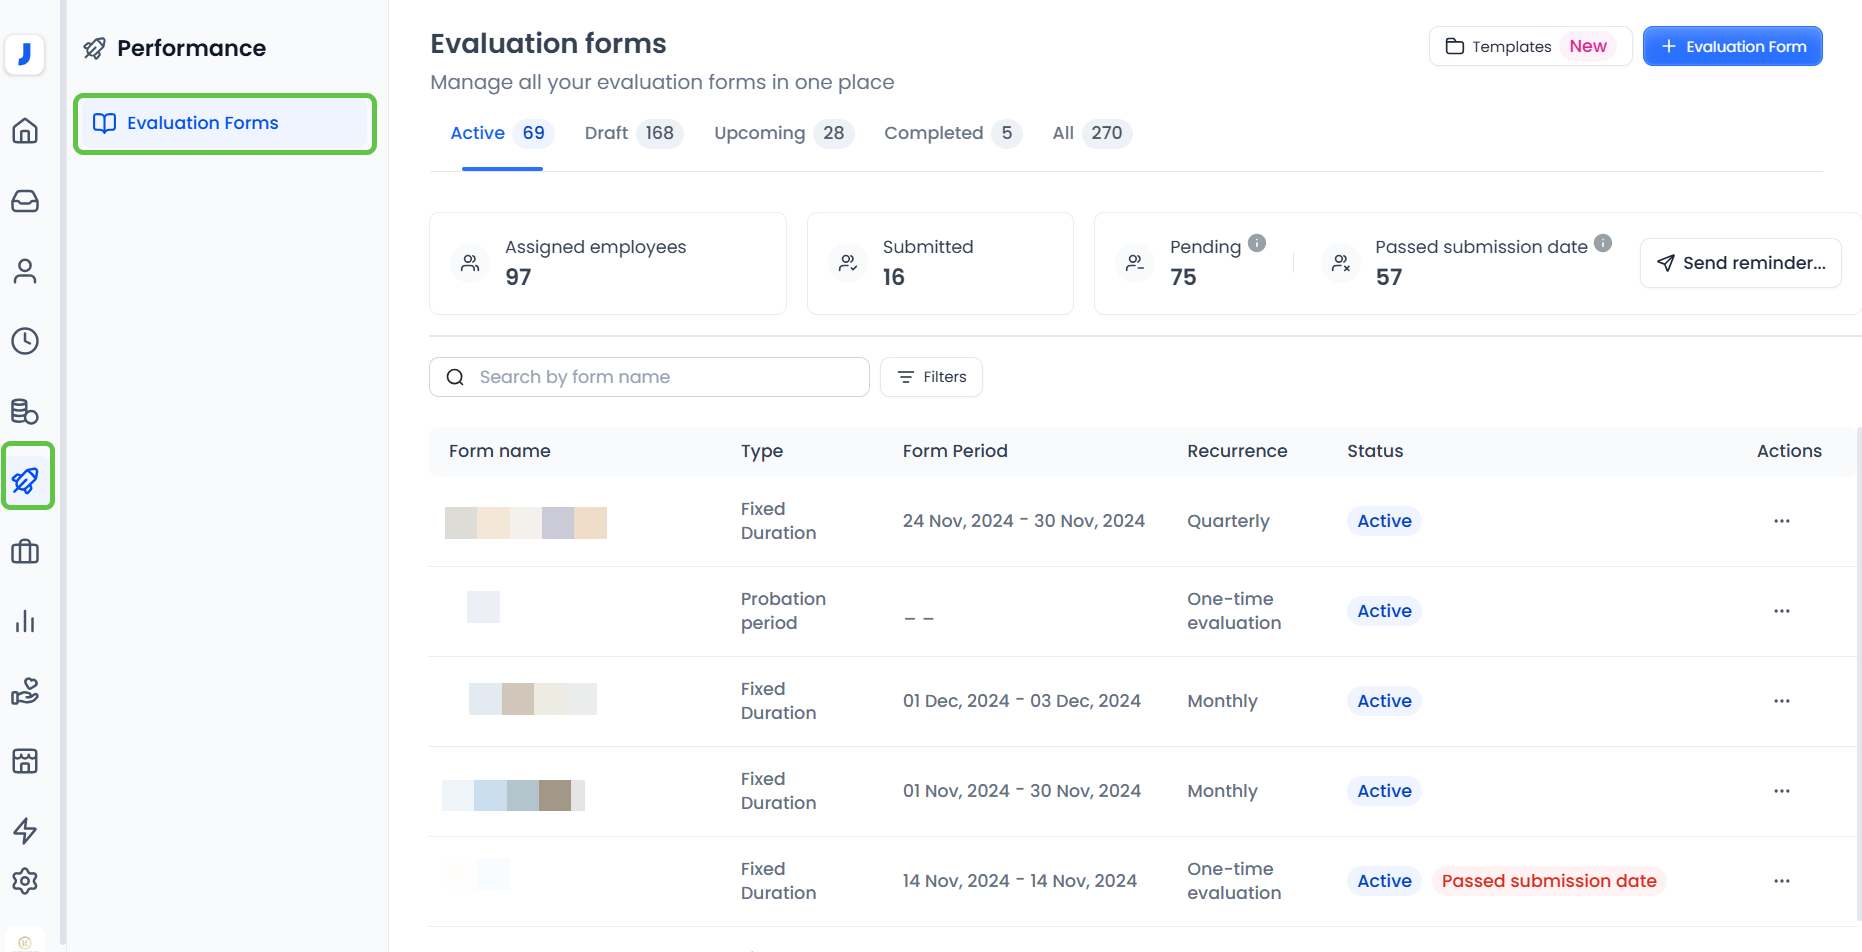
Task: Open the bar chart reports icon
Action: (25, 621)
